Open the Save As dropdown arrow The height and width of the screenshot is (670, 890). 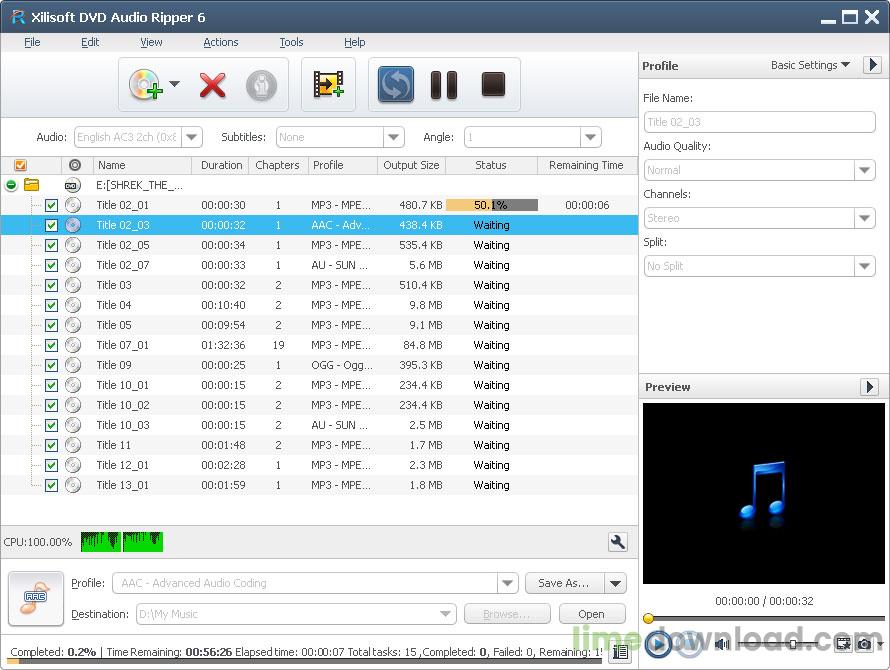pos(616,583)
